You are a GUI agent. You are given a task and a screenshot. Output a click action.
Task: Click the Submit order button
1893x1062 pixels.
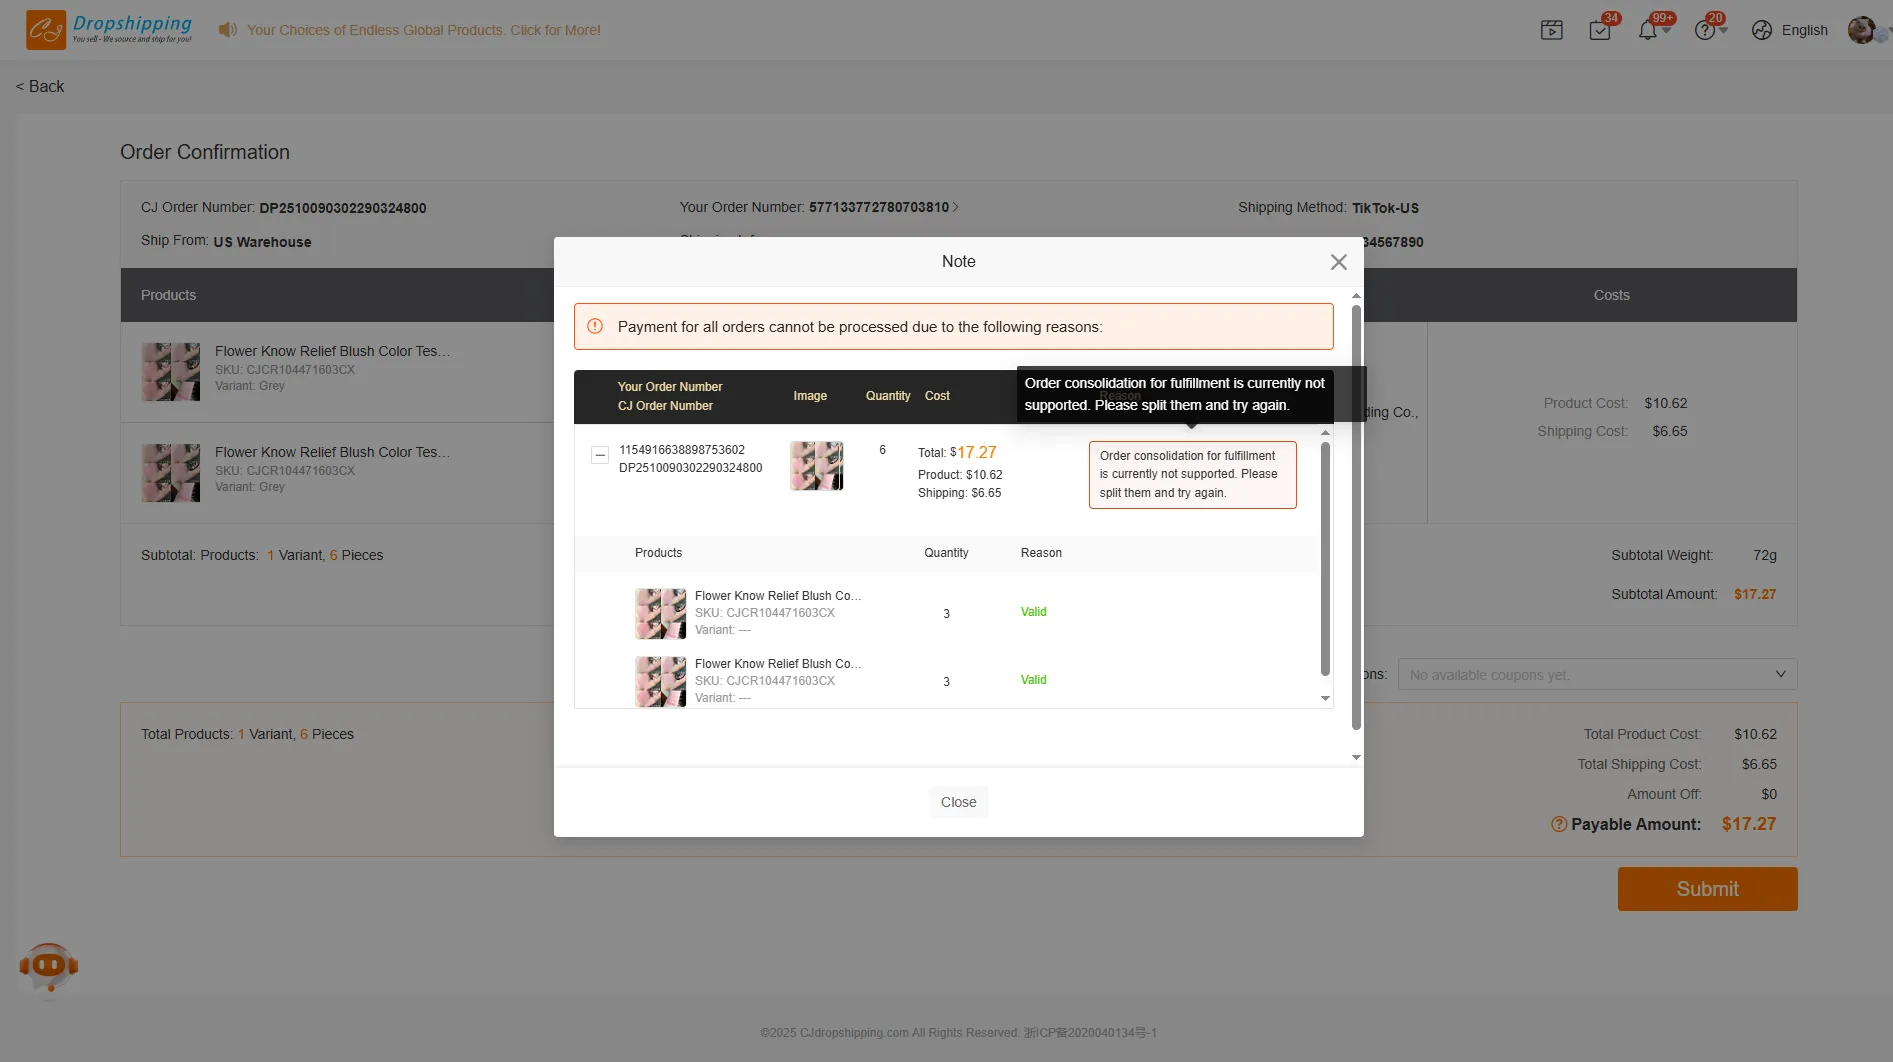click(1707, 889)
